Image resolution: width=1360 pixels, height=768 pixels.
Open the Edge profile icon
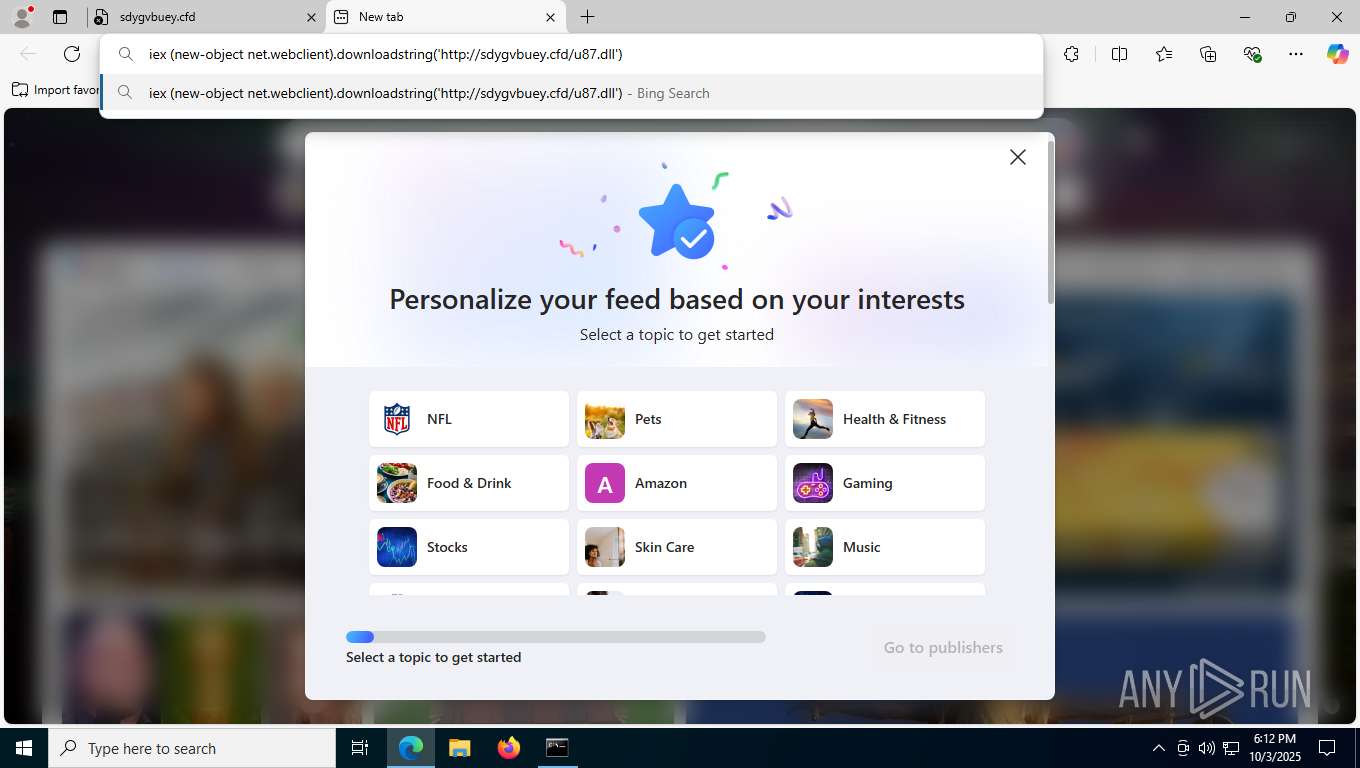click(x=22, y=17)
